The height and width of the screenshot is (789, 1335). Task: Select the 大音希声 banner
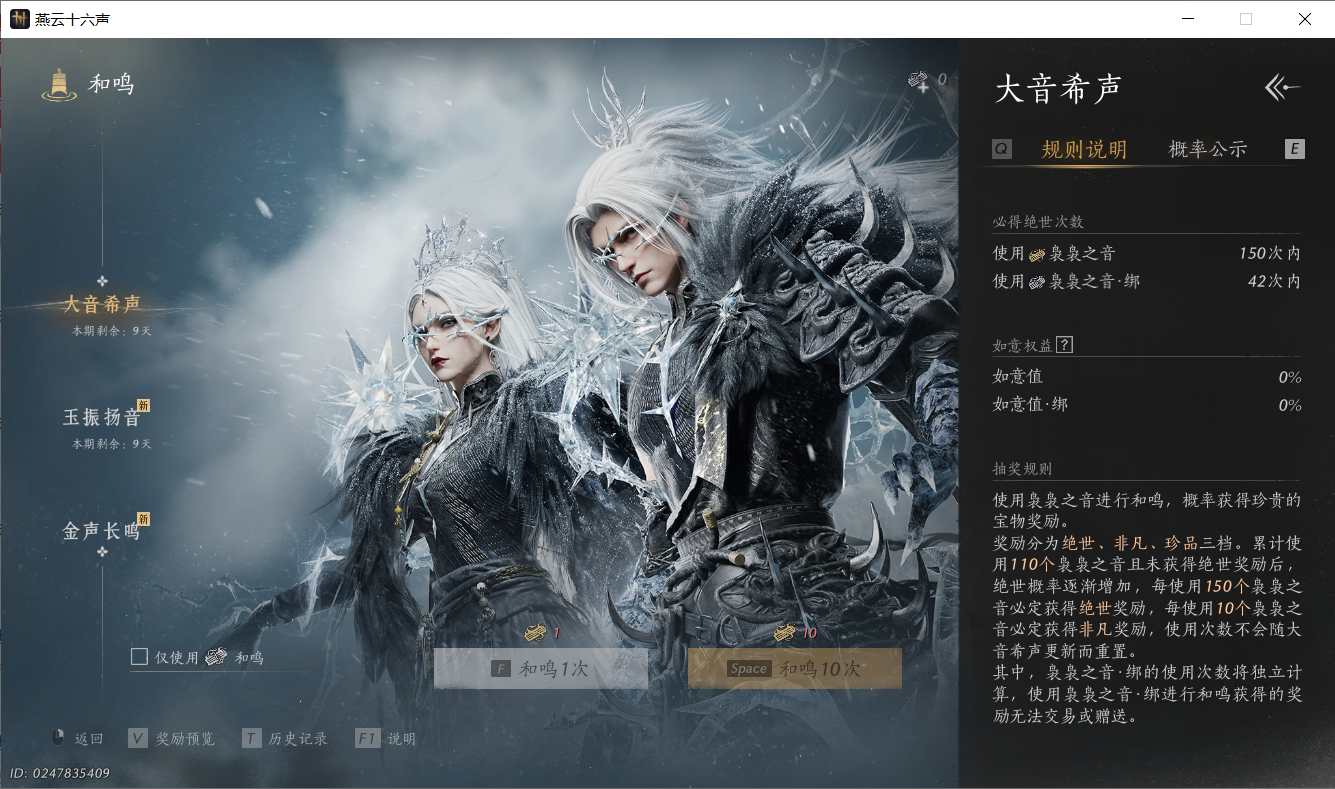101,305
